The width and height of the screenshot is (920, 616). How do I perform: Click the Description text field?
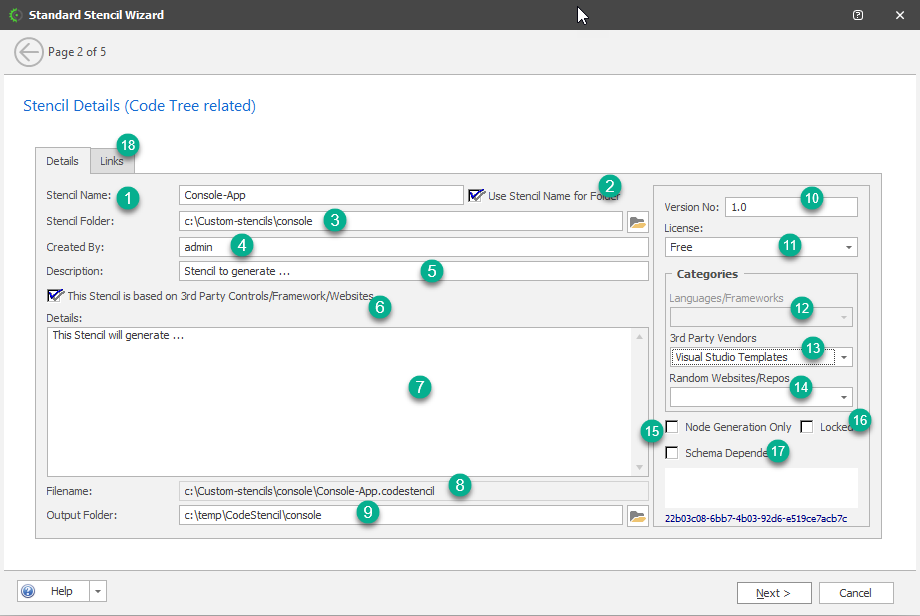coord(414,271)
